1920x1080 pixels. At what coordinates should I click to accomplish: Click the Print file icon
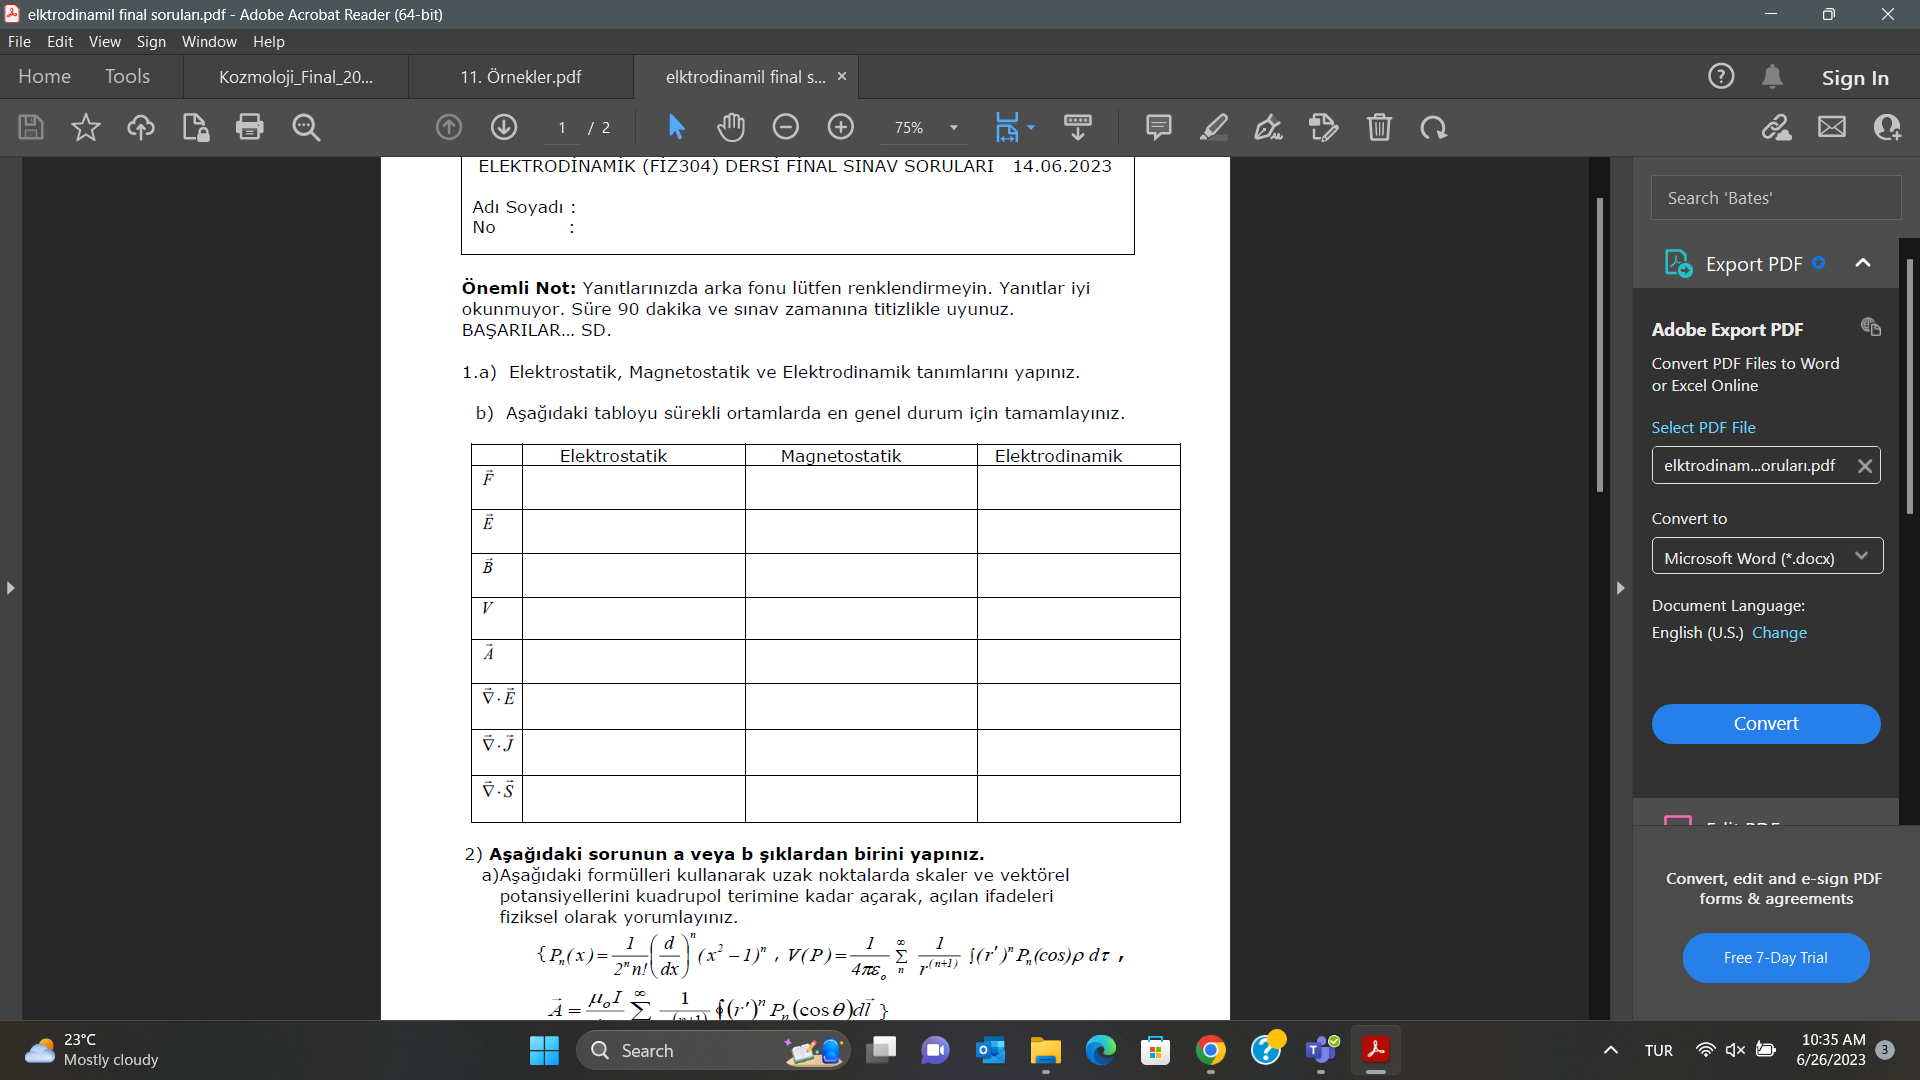(249, 127)
